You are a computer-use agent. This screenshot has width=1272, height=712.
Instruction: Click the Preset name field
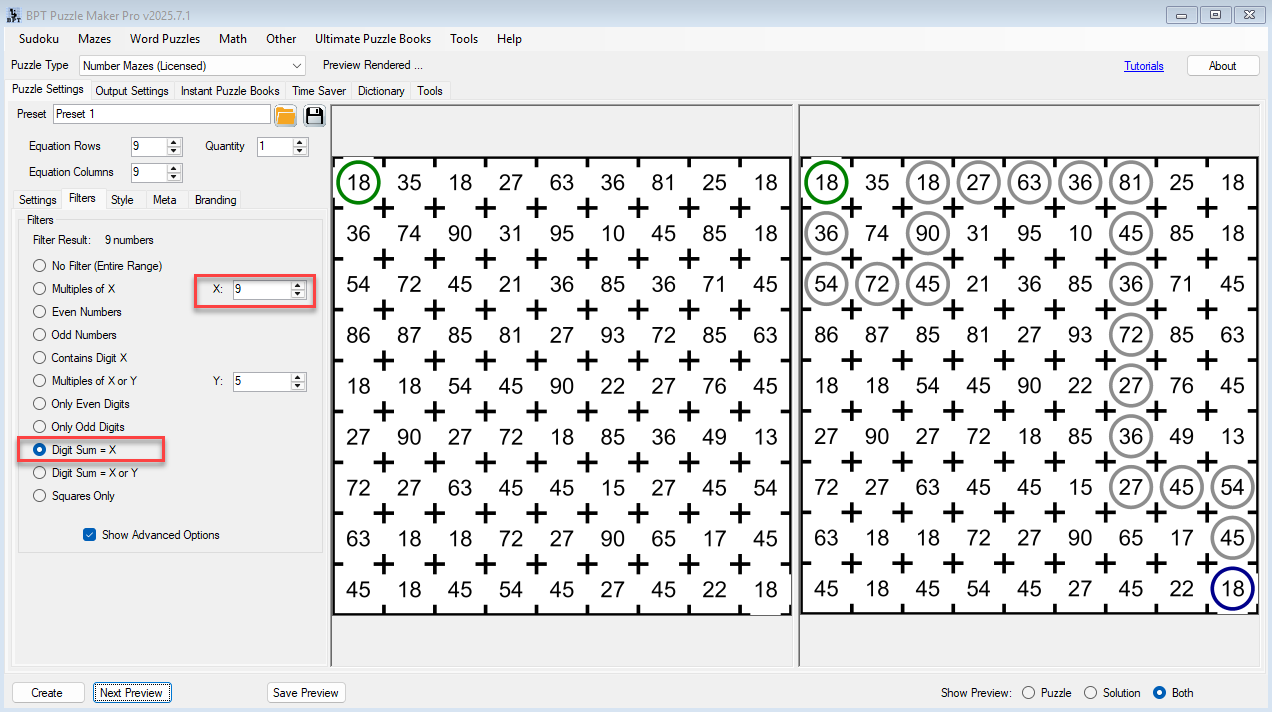pyautogui.click(x=162, y=114)
